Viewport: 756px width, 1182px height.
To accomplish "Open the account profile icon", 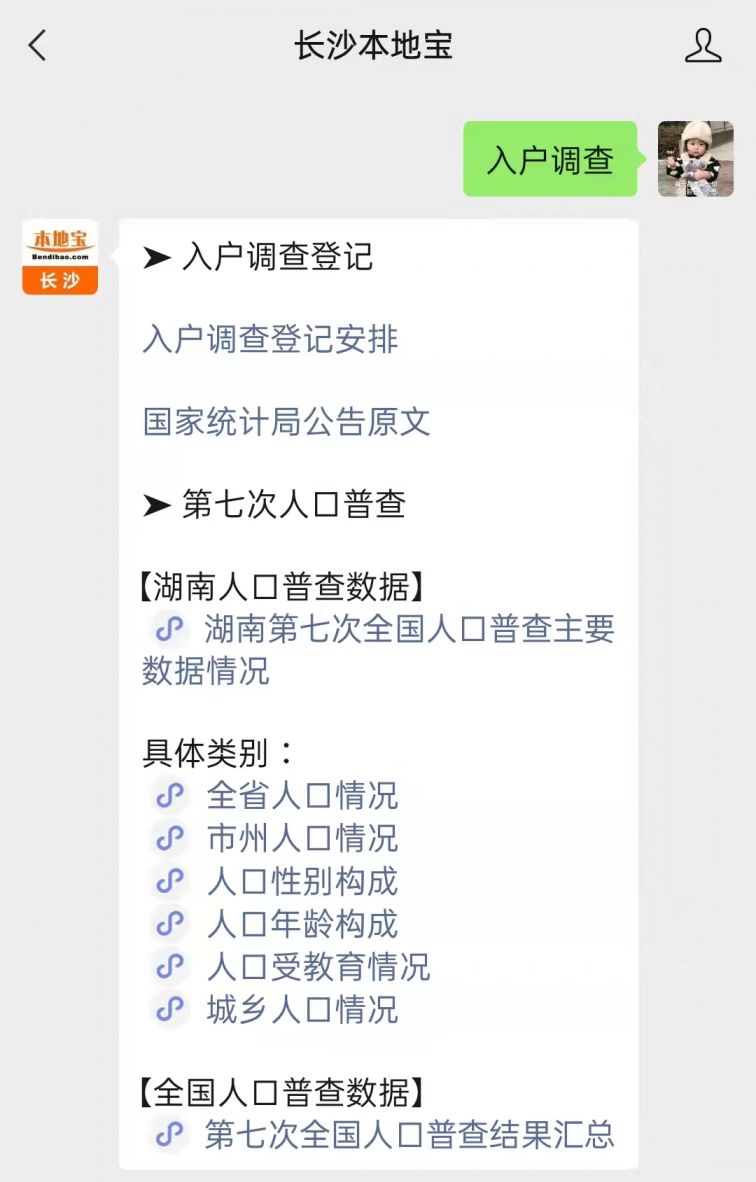I will click(x=702, y=45).
